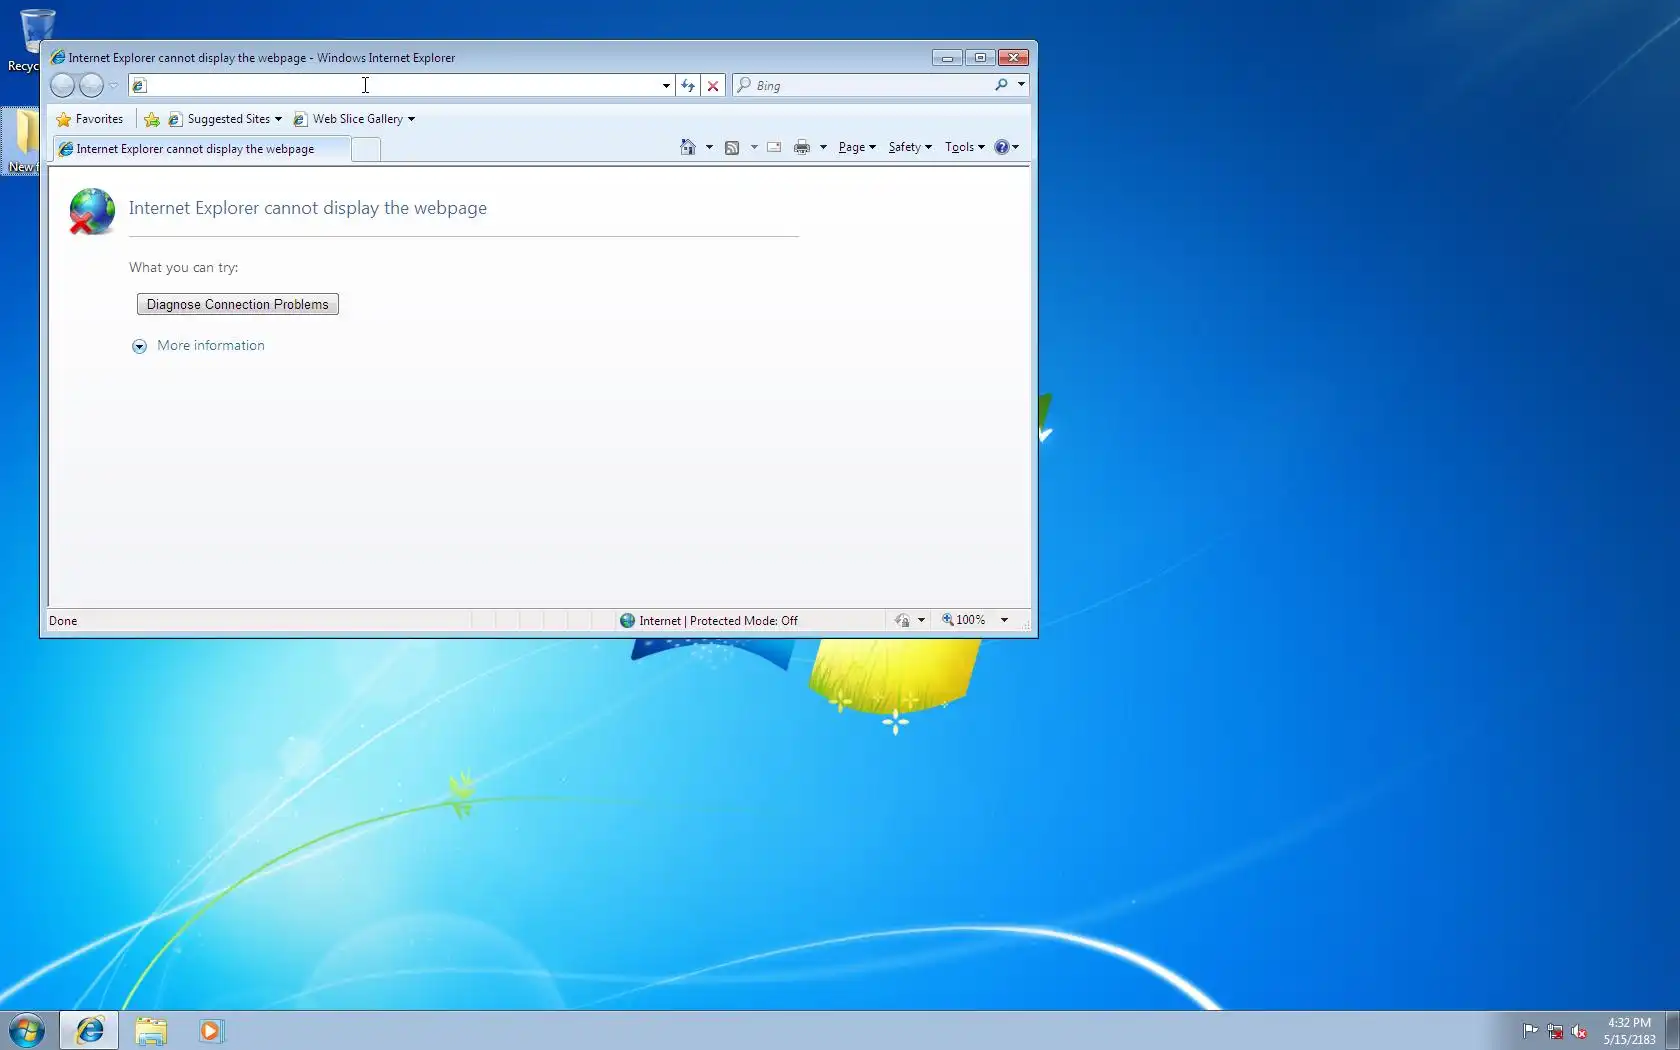This screenshot has height=1050, width=1680.
Task: Click the network connection tray icon
Action: tap(1555, 1031)
